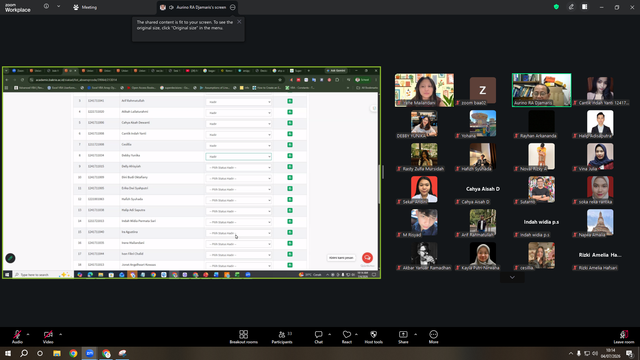Screen dimensions: 640x360
Task: Click the green encryption shield icon
Action: point(556,7)
